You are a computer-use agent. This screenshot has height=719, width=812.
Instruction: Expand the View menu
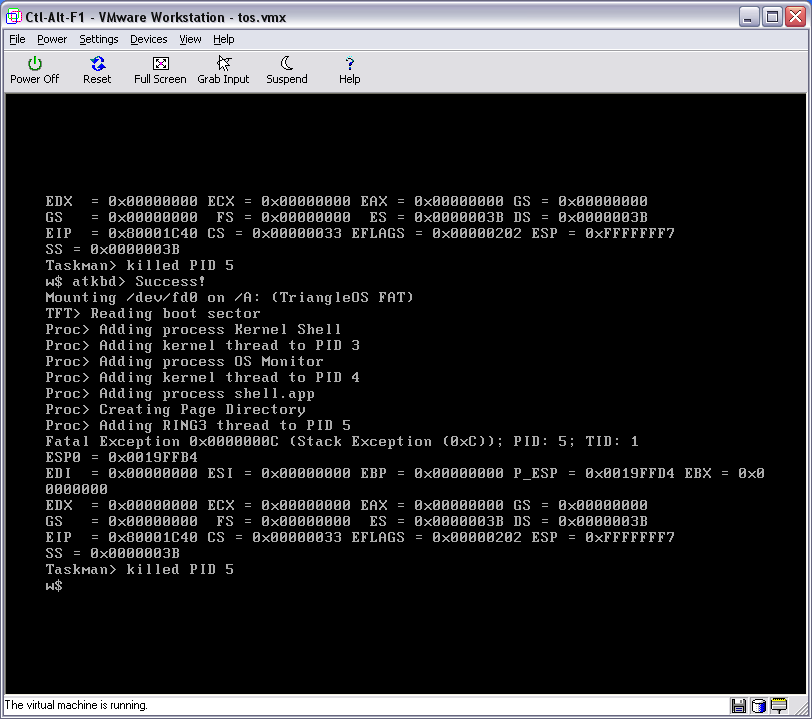point(190,39)
